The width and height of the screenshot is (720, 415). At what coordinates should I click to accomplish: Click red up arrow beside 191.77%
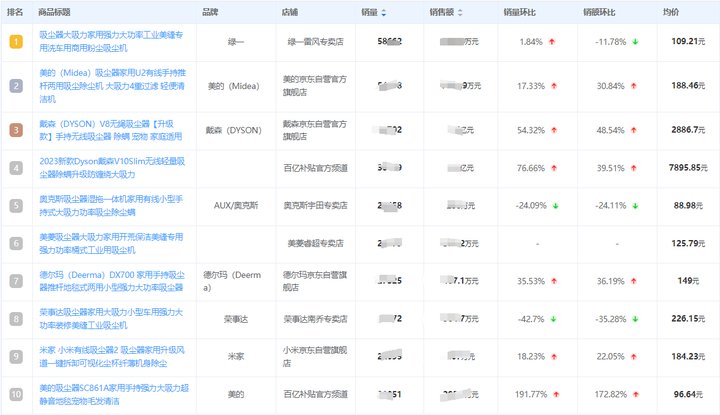tap(557, 394)
